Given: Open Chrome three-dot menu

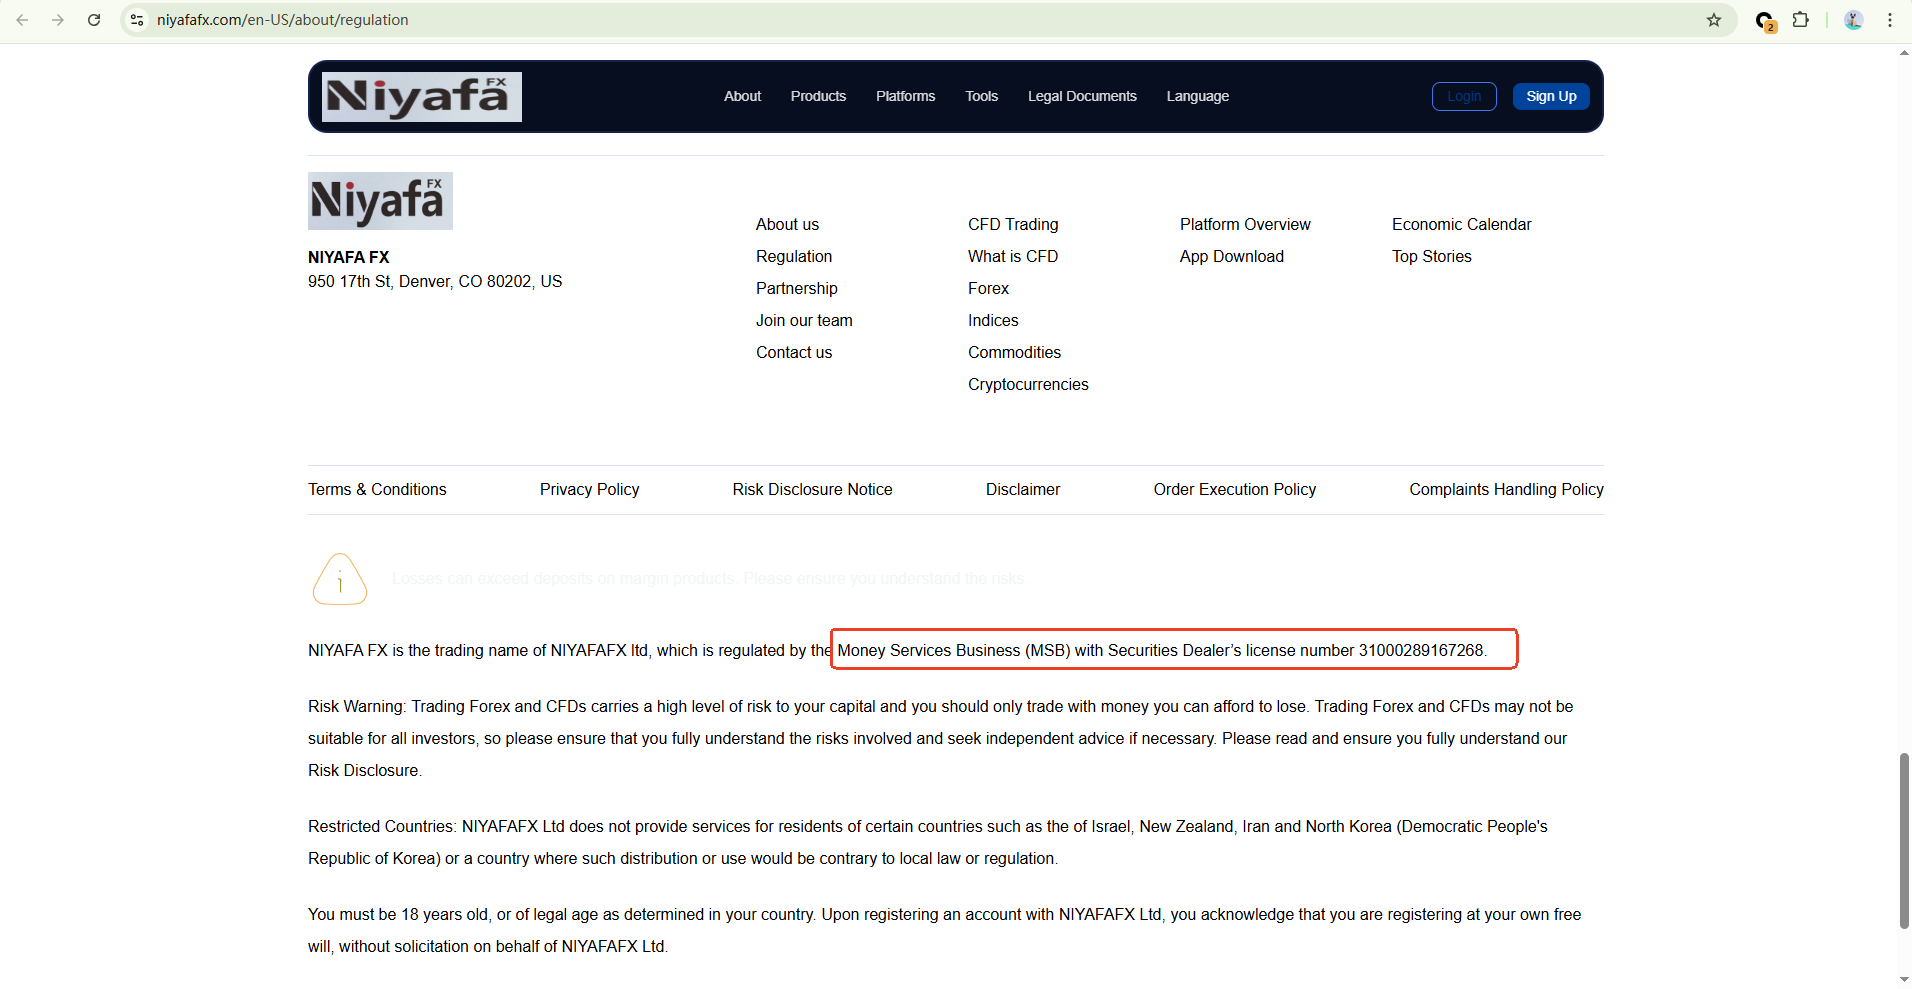Looking at the screenshot, I should tap(1890, 20).
